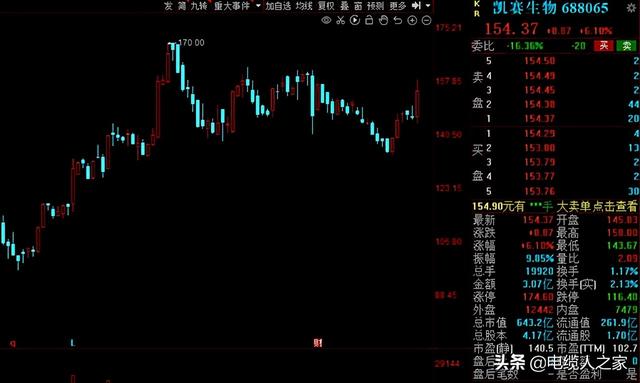Click the 叠 overlay option
640x383 pixels.
(x=345, y=6)
